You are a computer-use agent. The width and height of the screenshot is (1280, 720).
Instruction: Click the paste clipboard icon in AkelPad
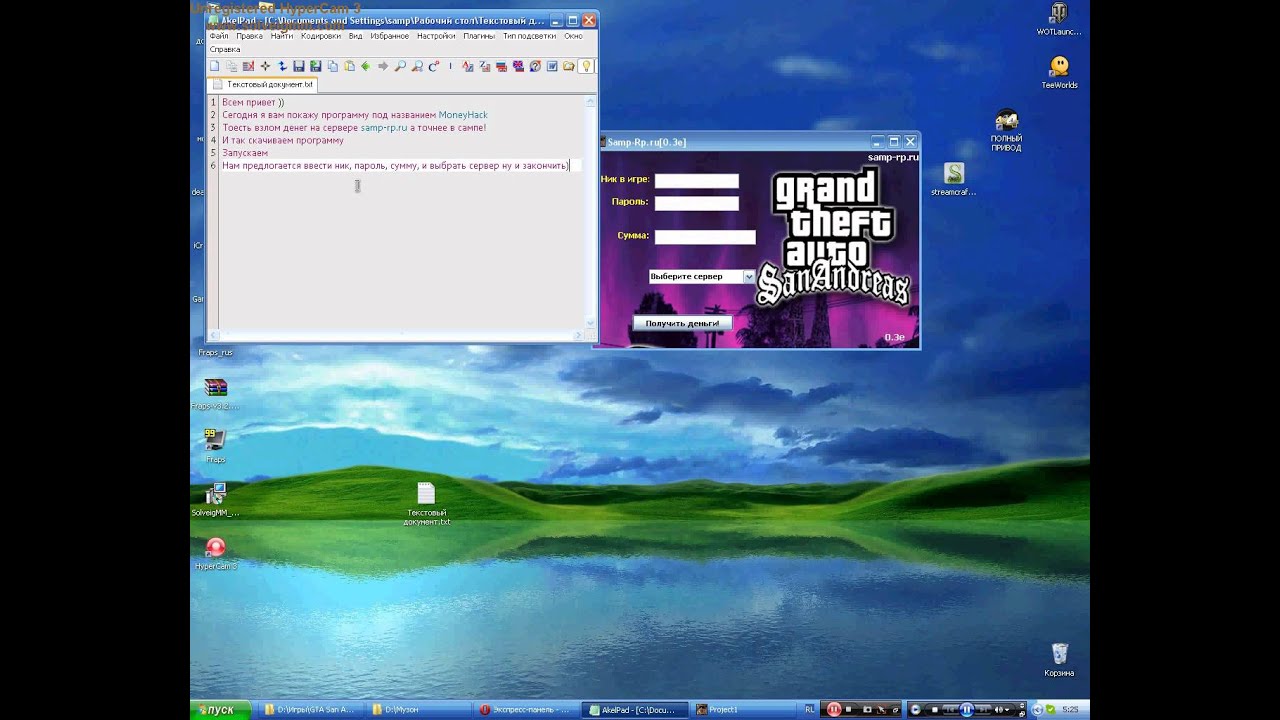click(350, 66)
